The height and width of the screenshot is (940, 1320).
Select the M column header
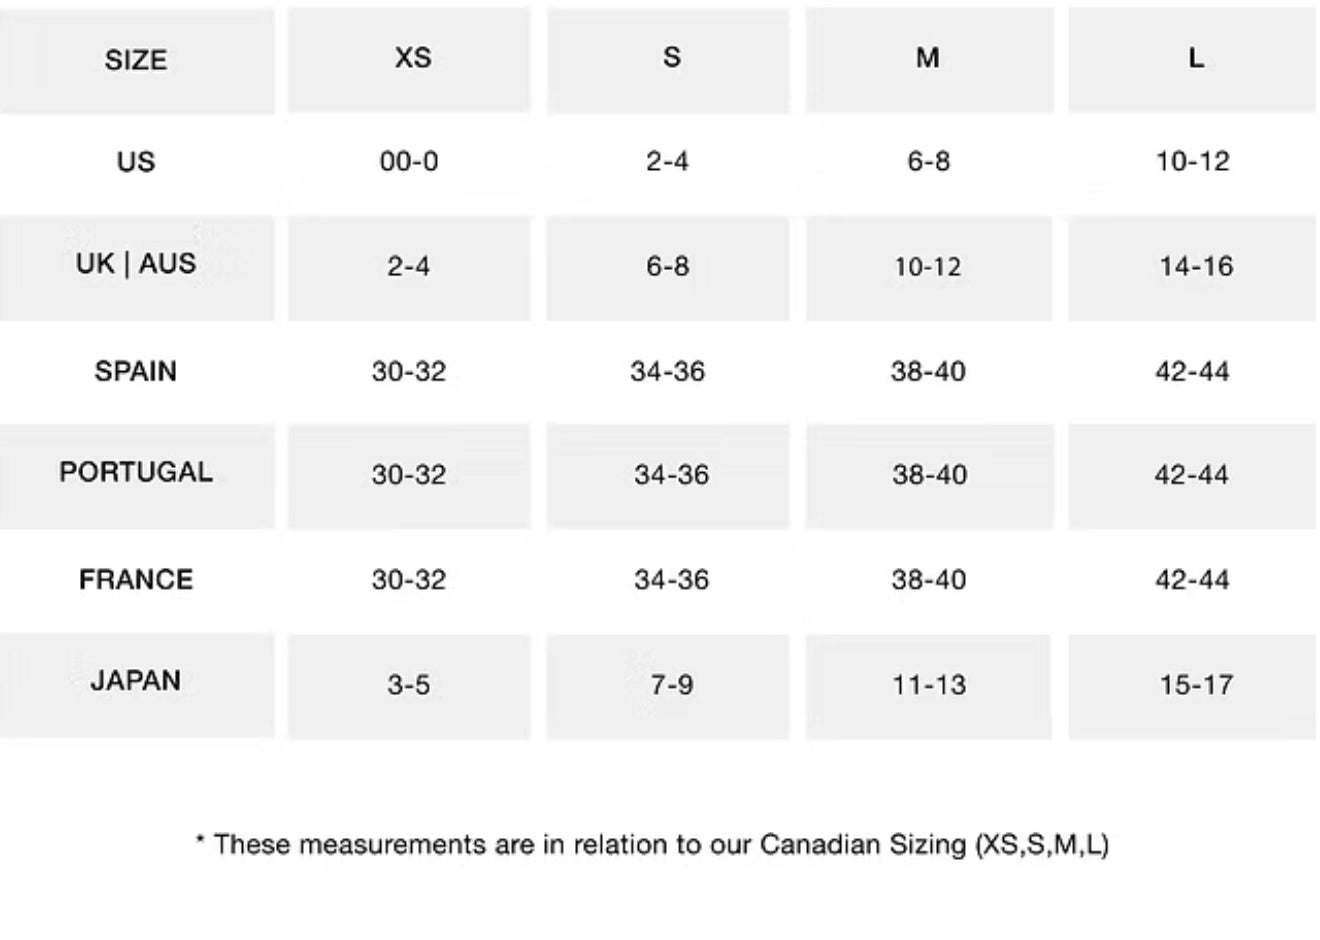[x=927, y=58]
